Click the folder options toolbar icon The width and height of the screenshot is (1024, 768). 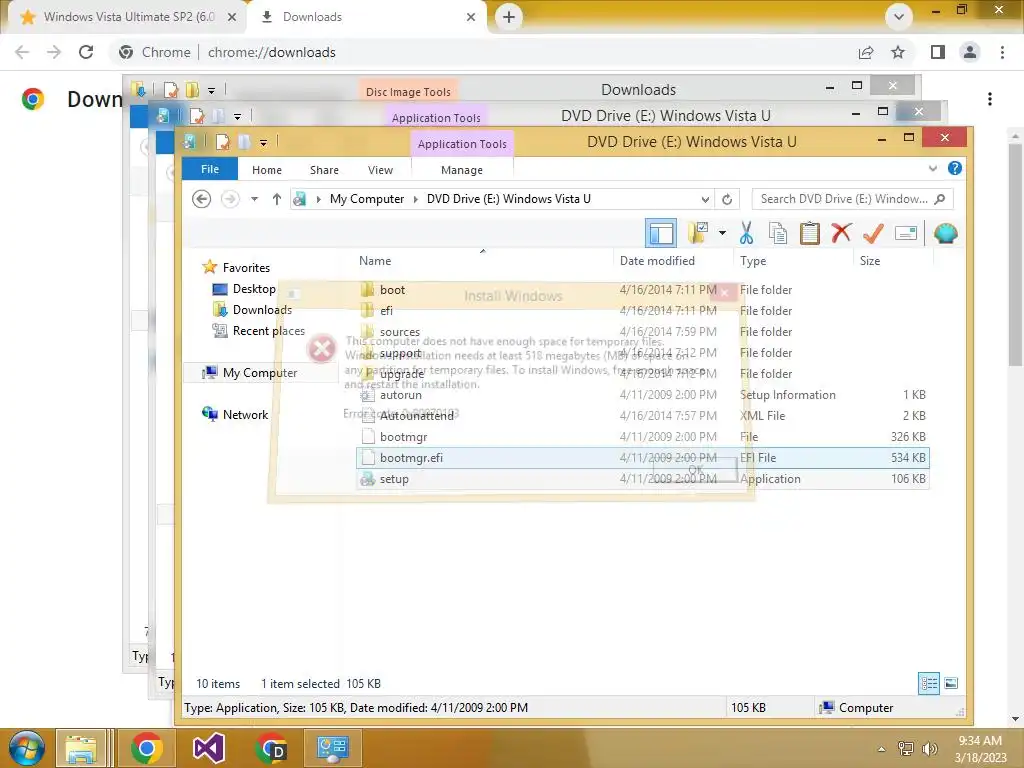(x=698, y=232)
